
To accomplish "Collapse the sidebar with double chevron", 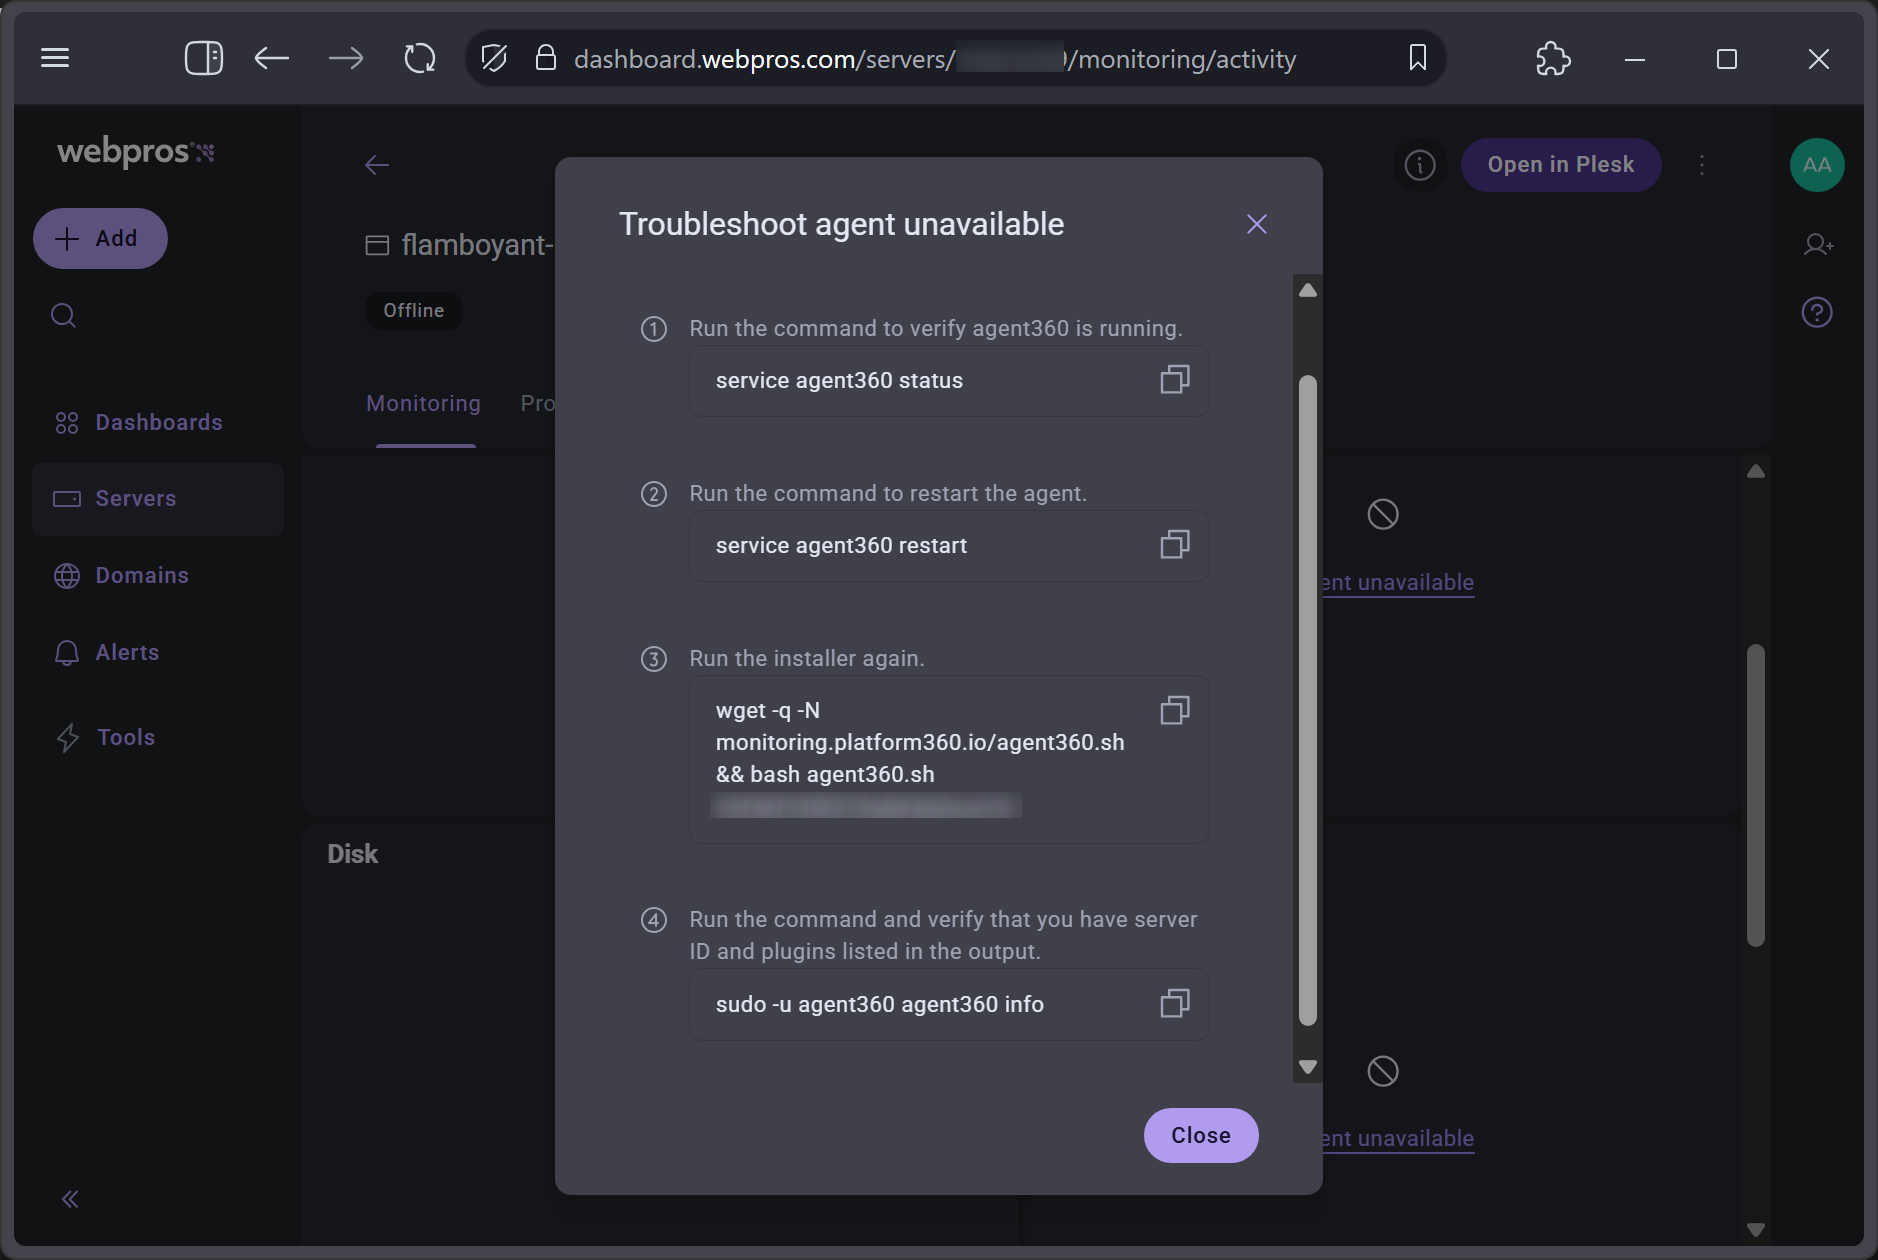I will point(70,1198).
